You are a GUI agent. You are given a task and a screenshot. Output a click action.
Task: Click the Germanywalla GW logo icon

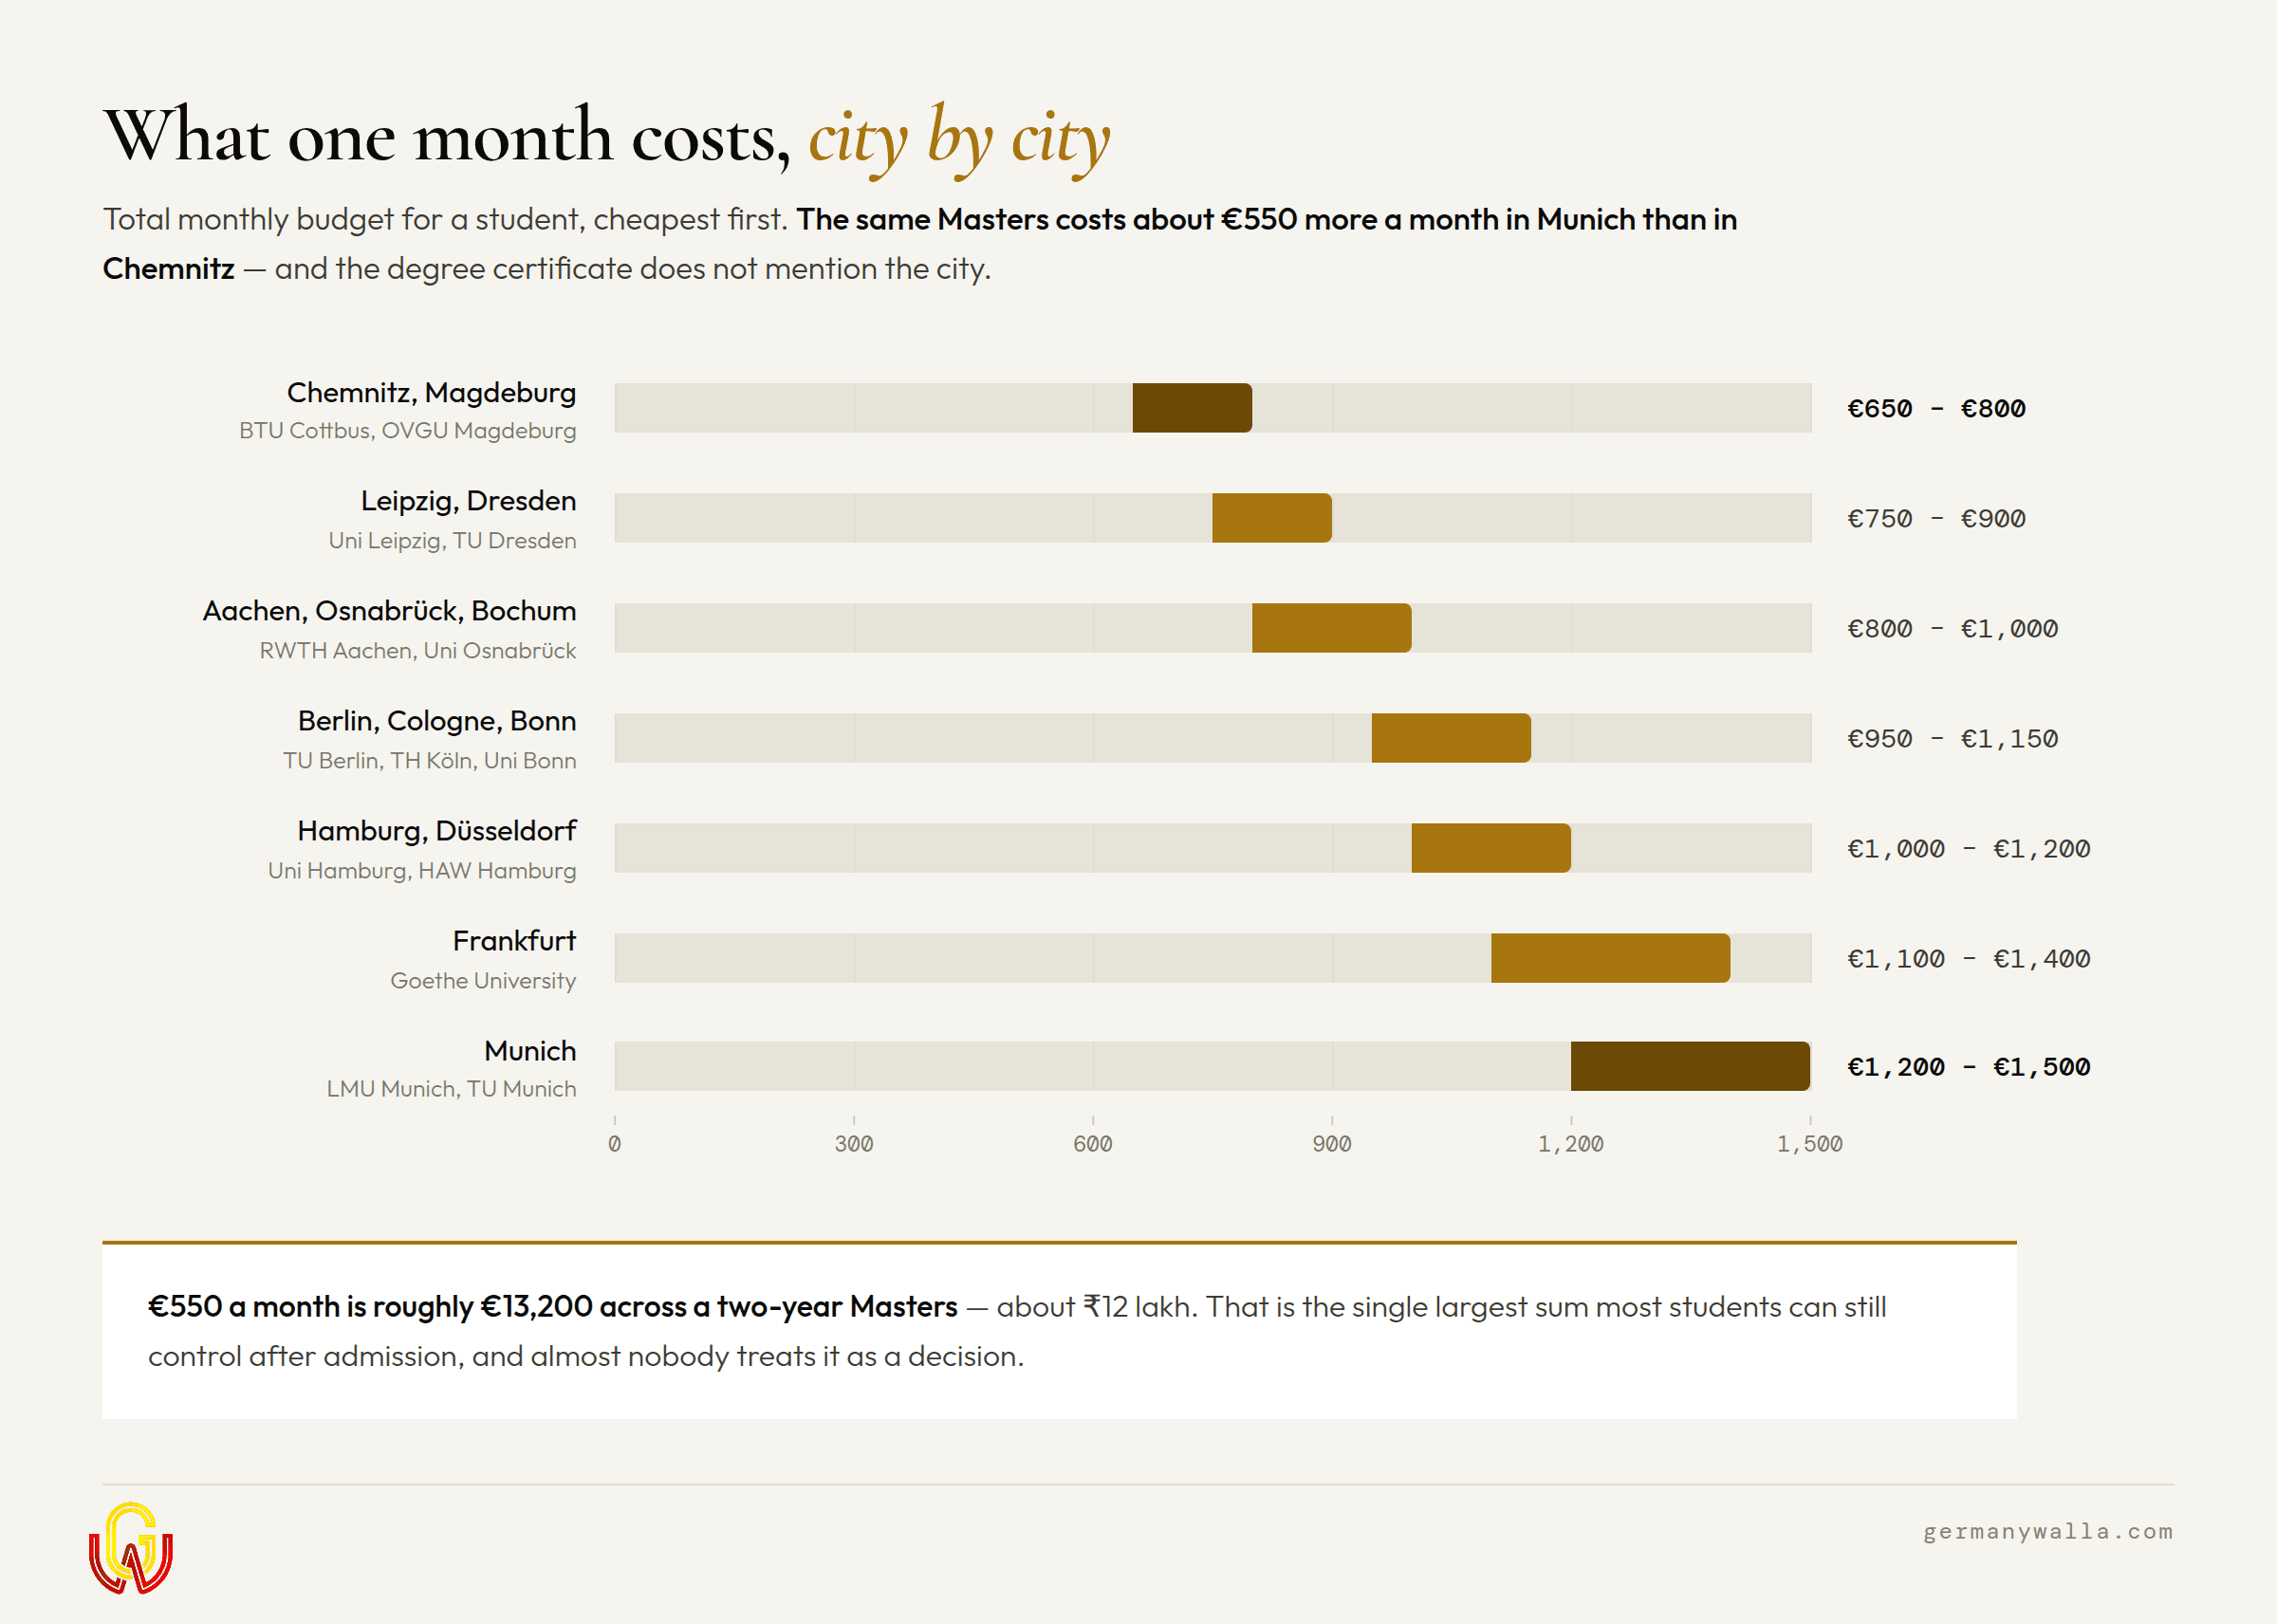(x=131, y=1548)
